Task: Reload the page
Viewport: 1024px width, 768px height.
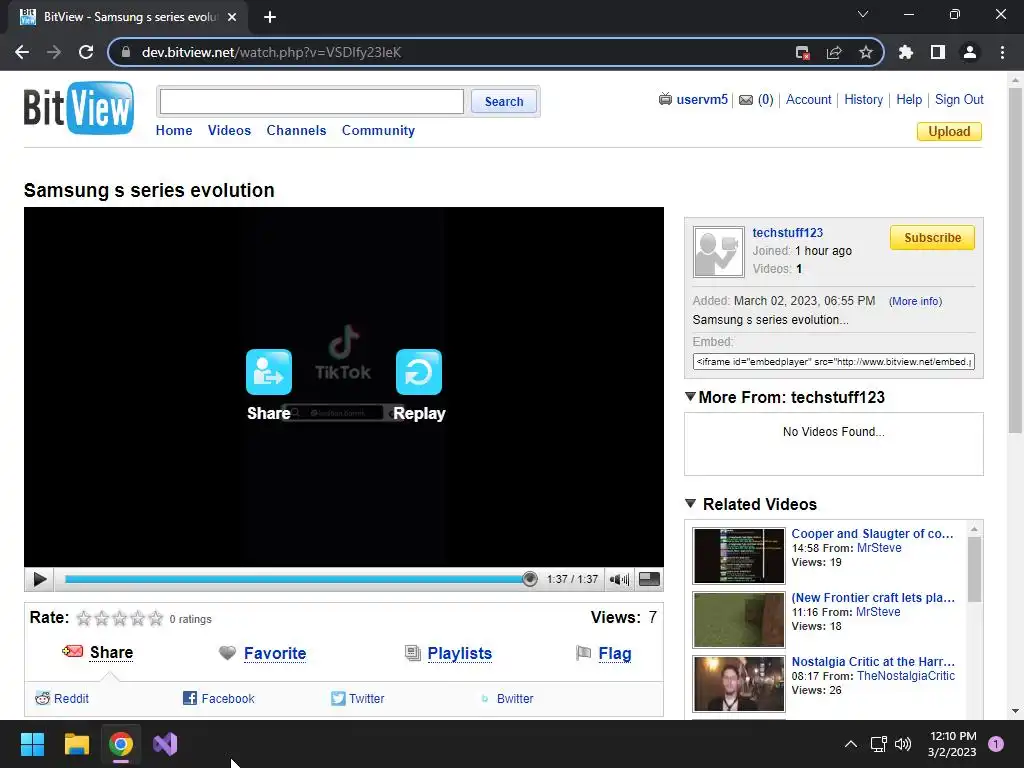Action: coord(86,52)
